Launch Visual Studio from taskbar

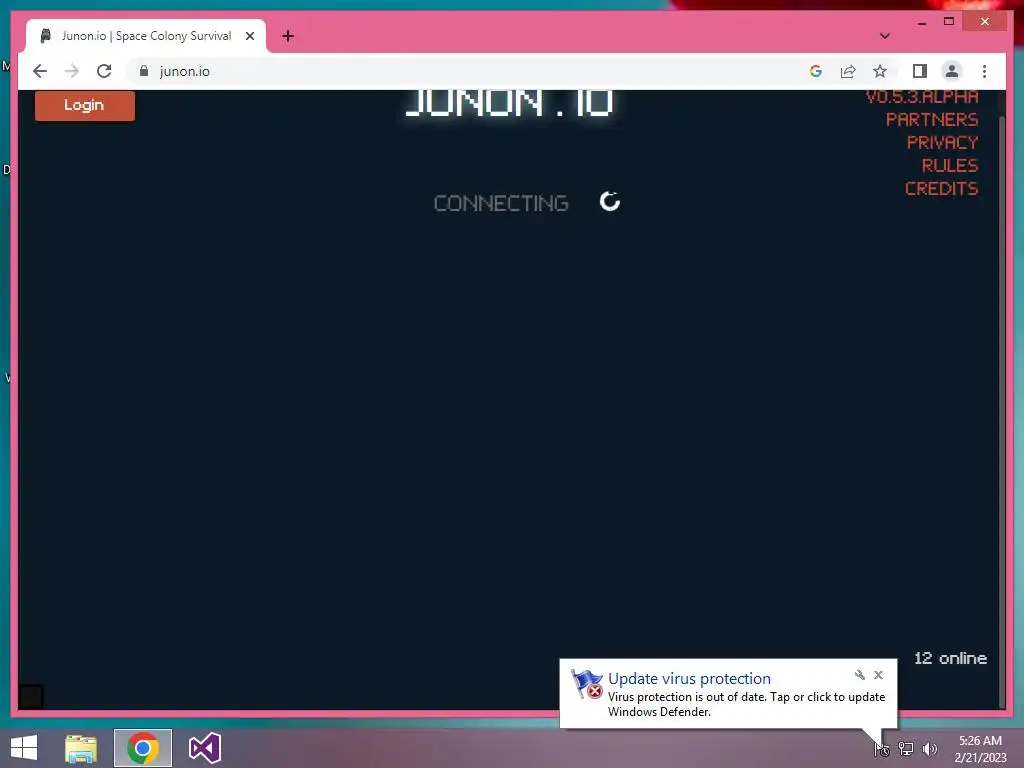tap(204, 748)
